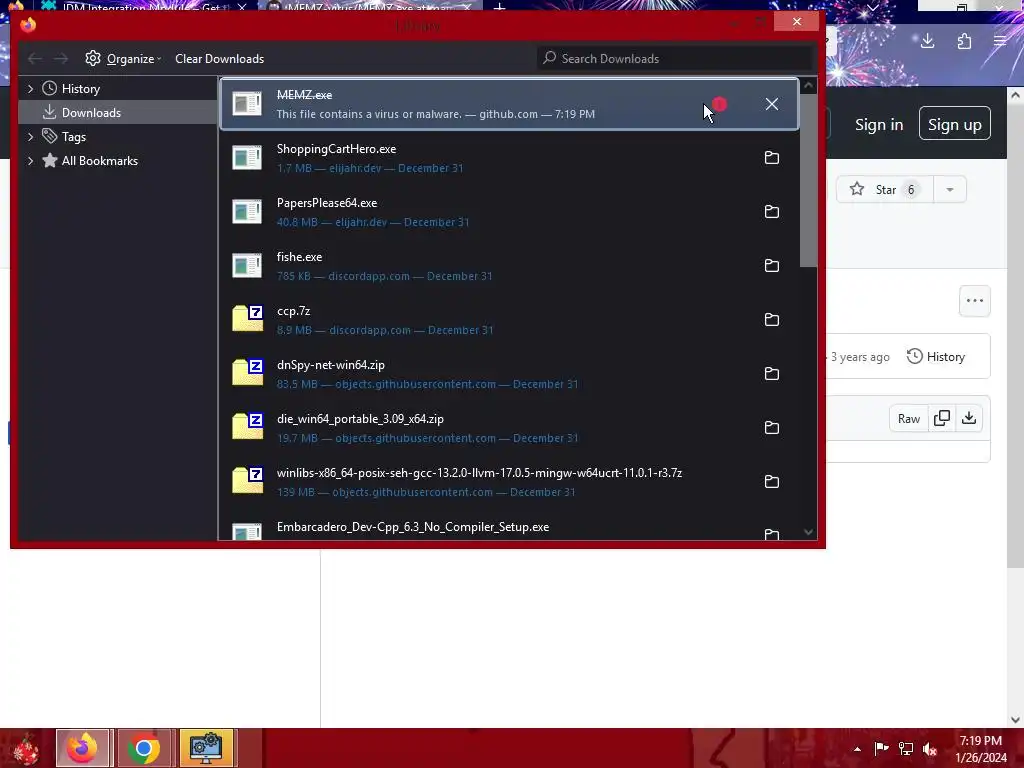Screen dimensions: 1024x768
Task: Click Sign up on GitHub page
Action: tap(954, 123)
